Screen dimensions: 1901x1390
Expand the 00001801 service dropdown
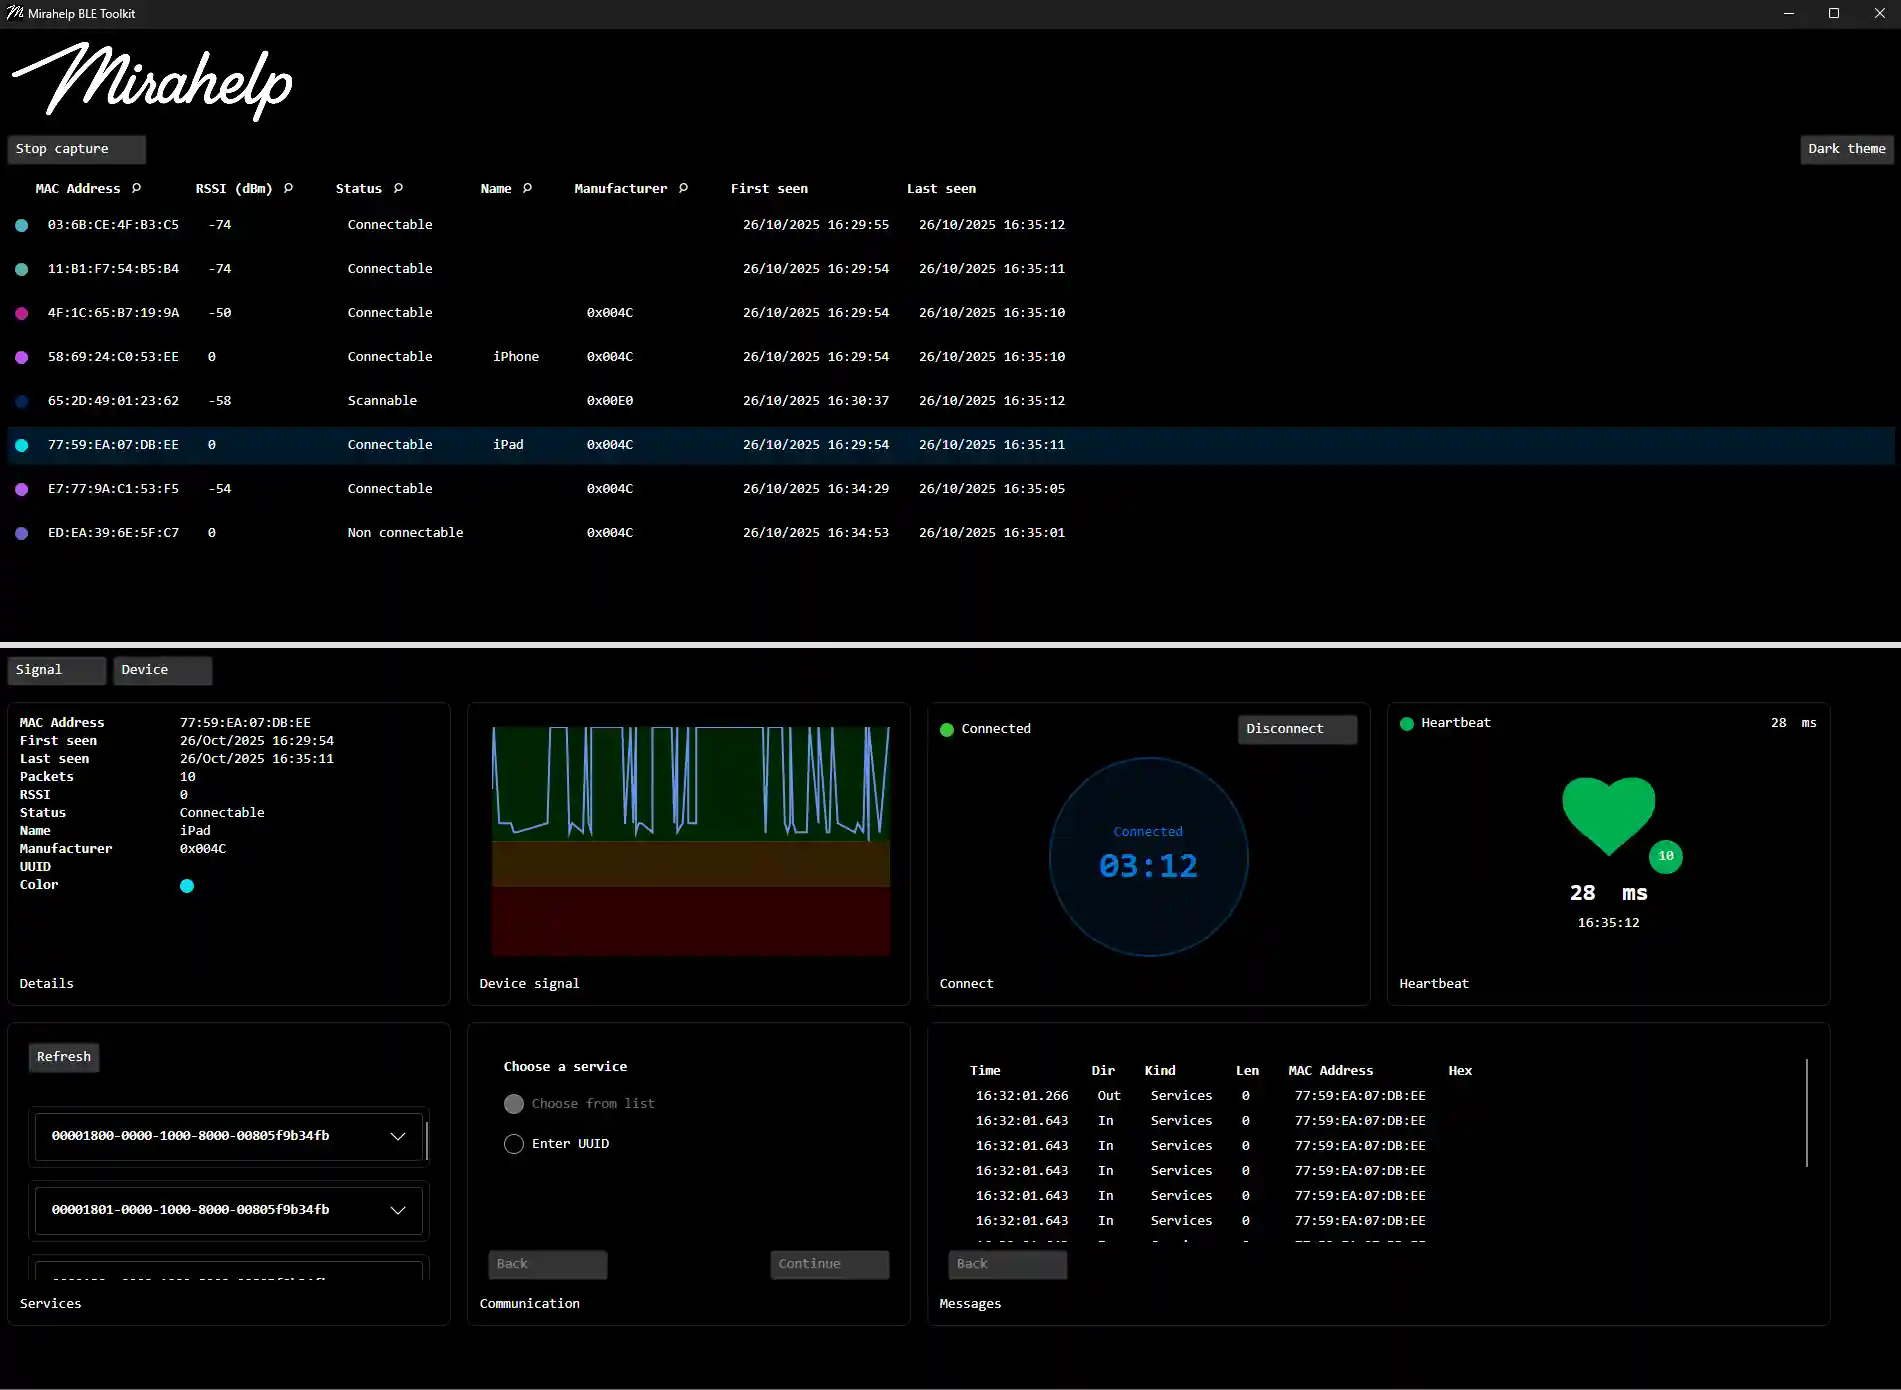pos(398,1210)
